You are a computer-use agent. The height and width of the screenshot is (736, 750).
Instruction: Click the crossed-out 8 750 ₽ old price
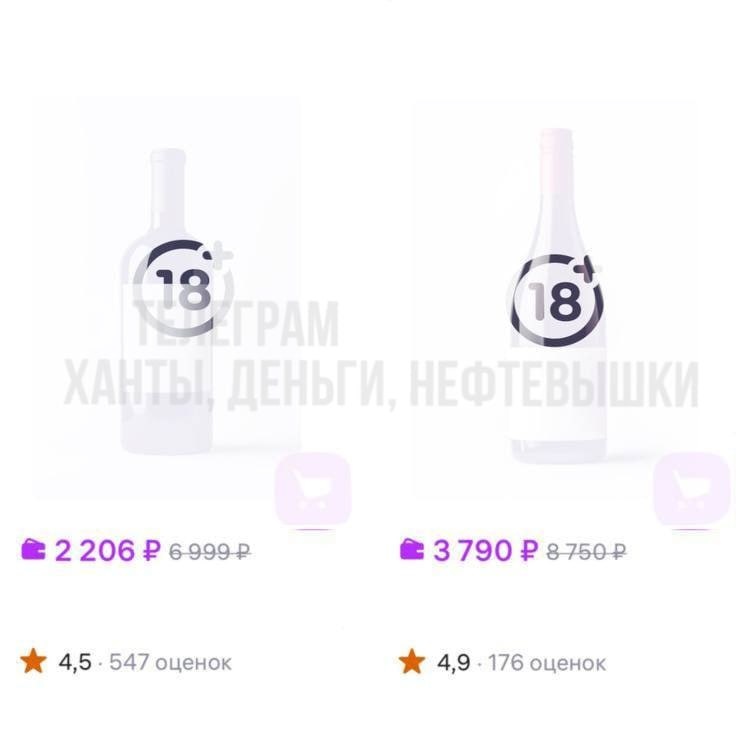pos(586,552)
